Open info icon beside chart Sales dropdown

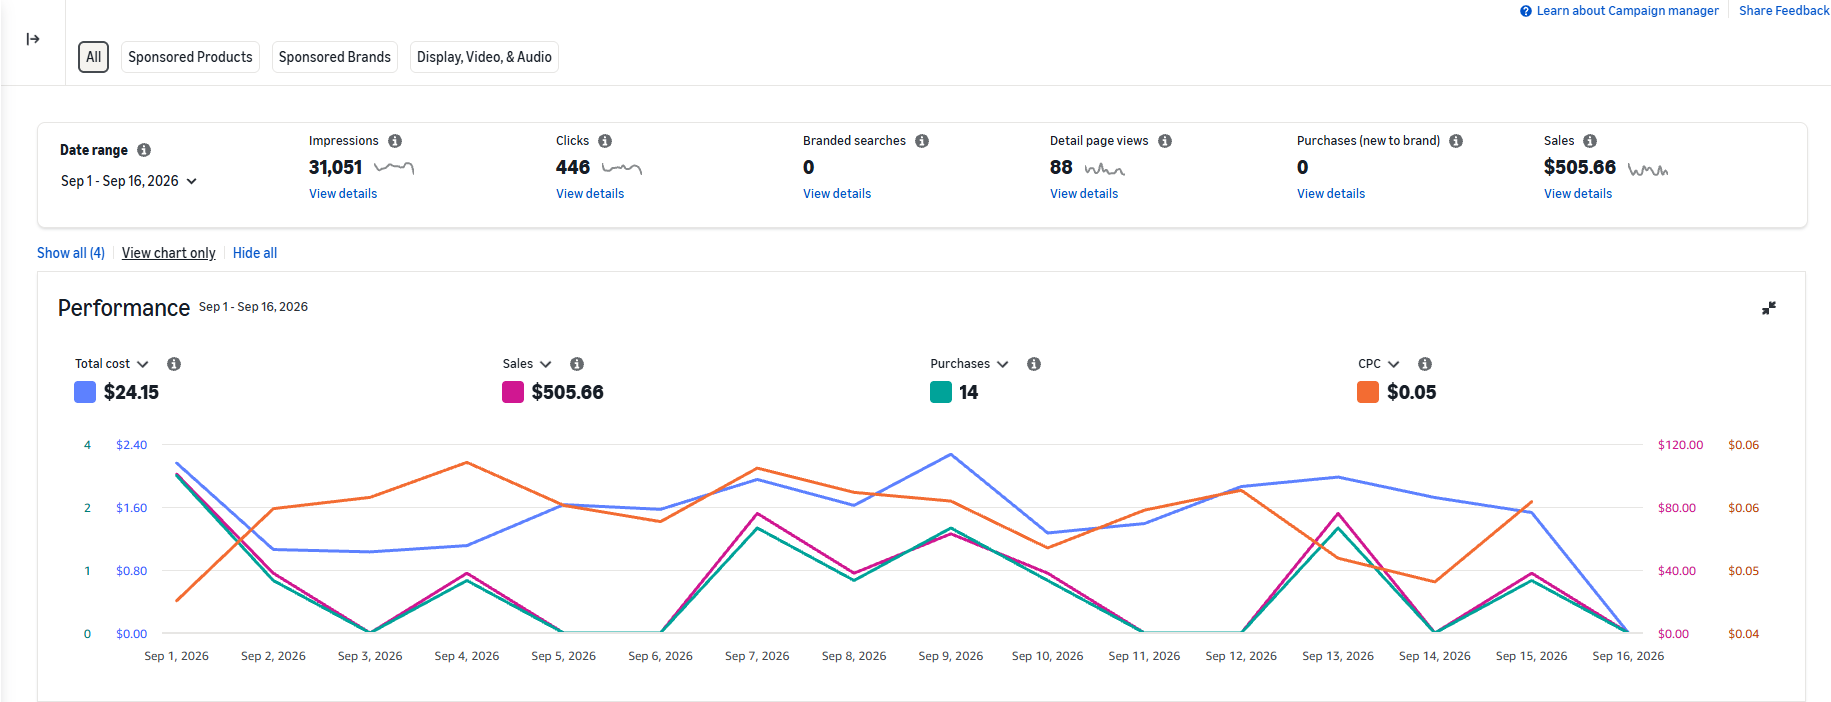pyautogui.click(x=577, y=364)
